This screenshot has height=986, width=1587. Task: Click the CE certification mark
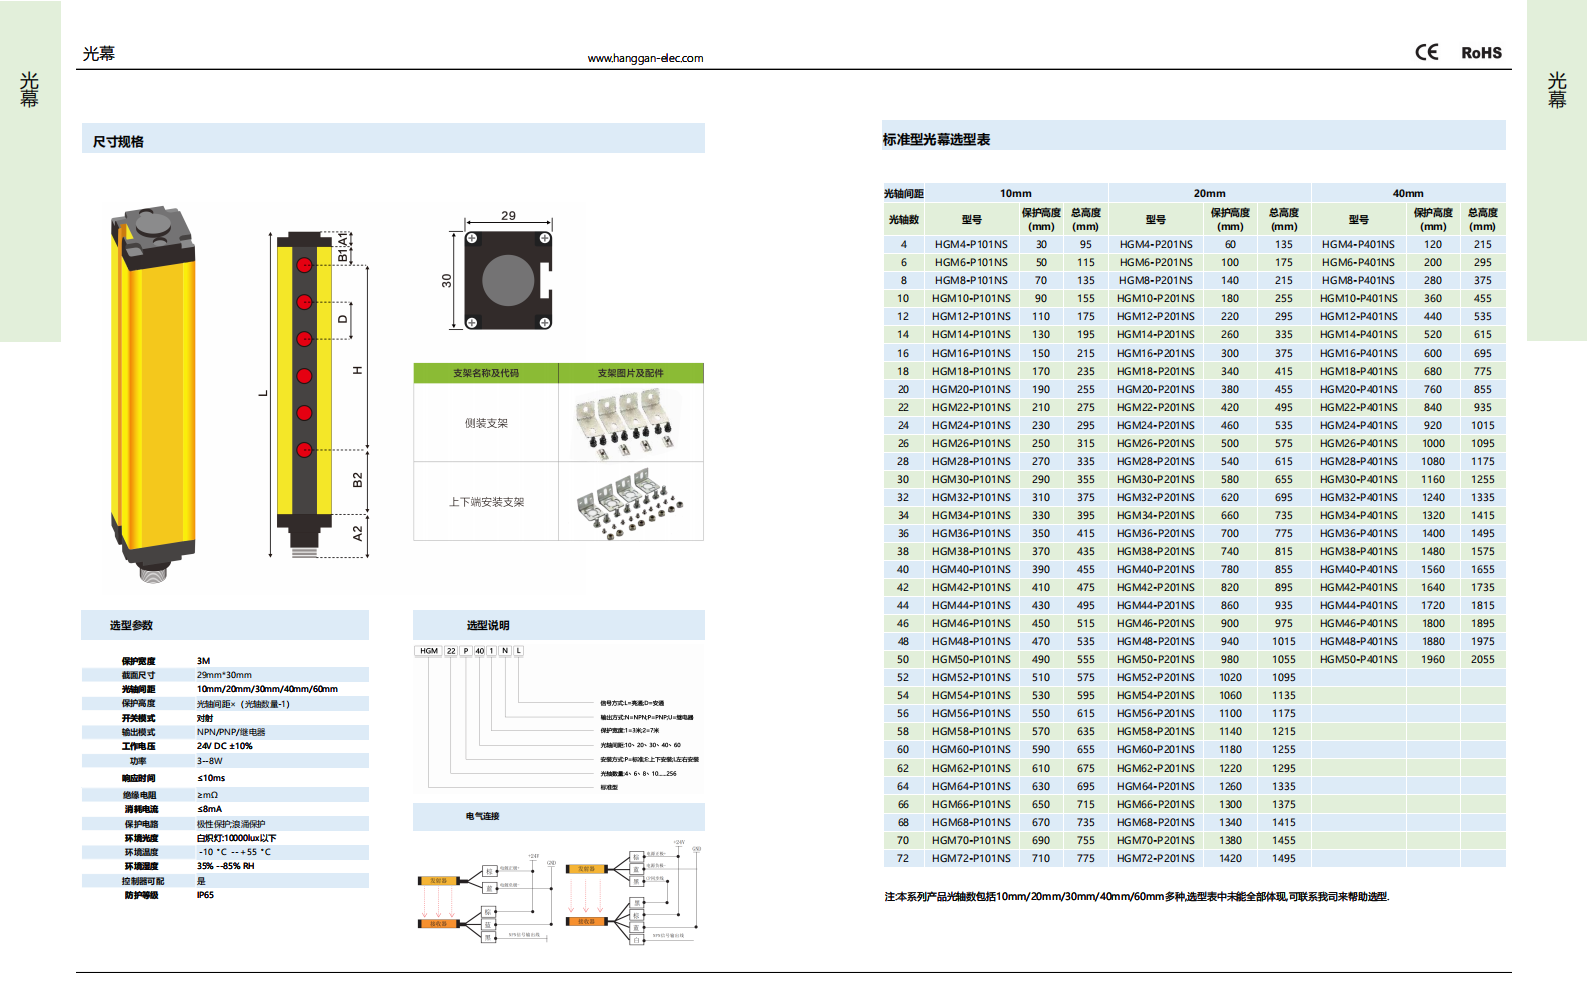(1426, 52)
